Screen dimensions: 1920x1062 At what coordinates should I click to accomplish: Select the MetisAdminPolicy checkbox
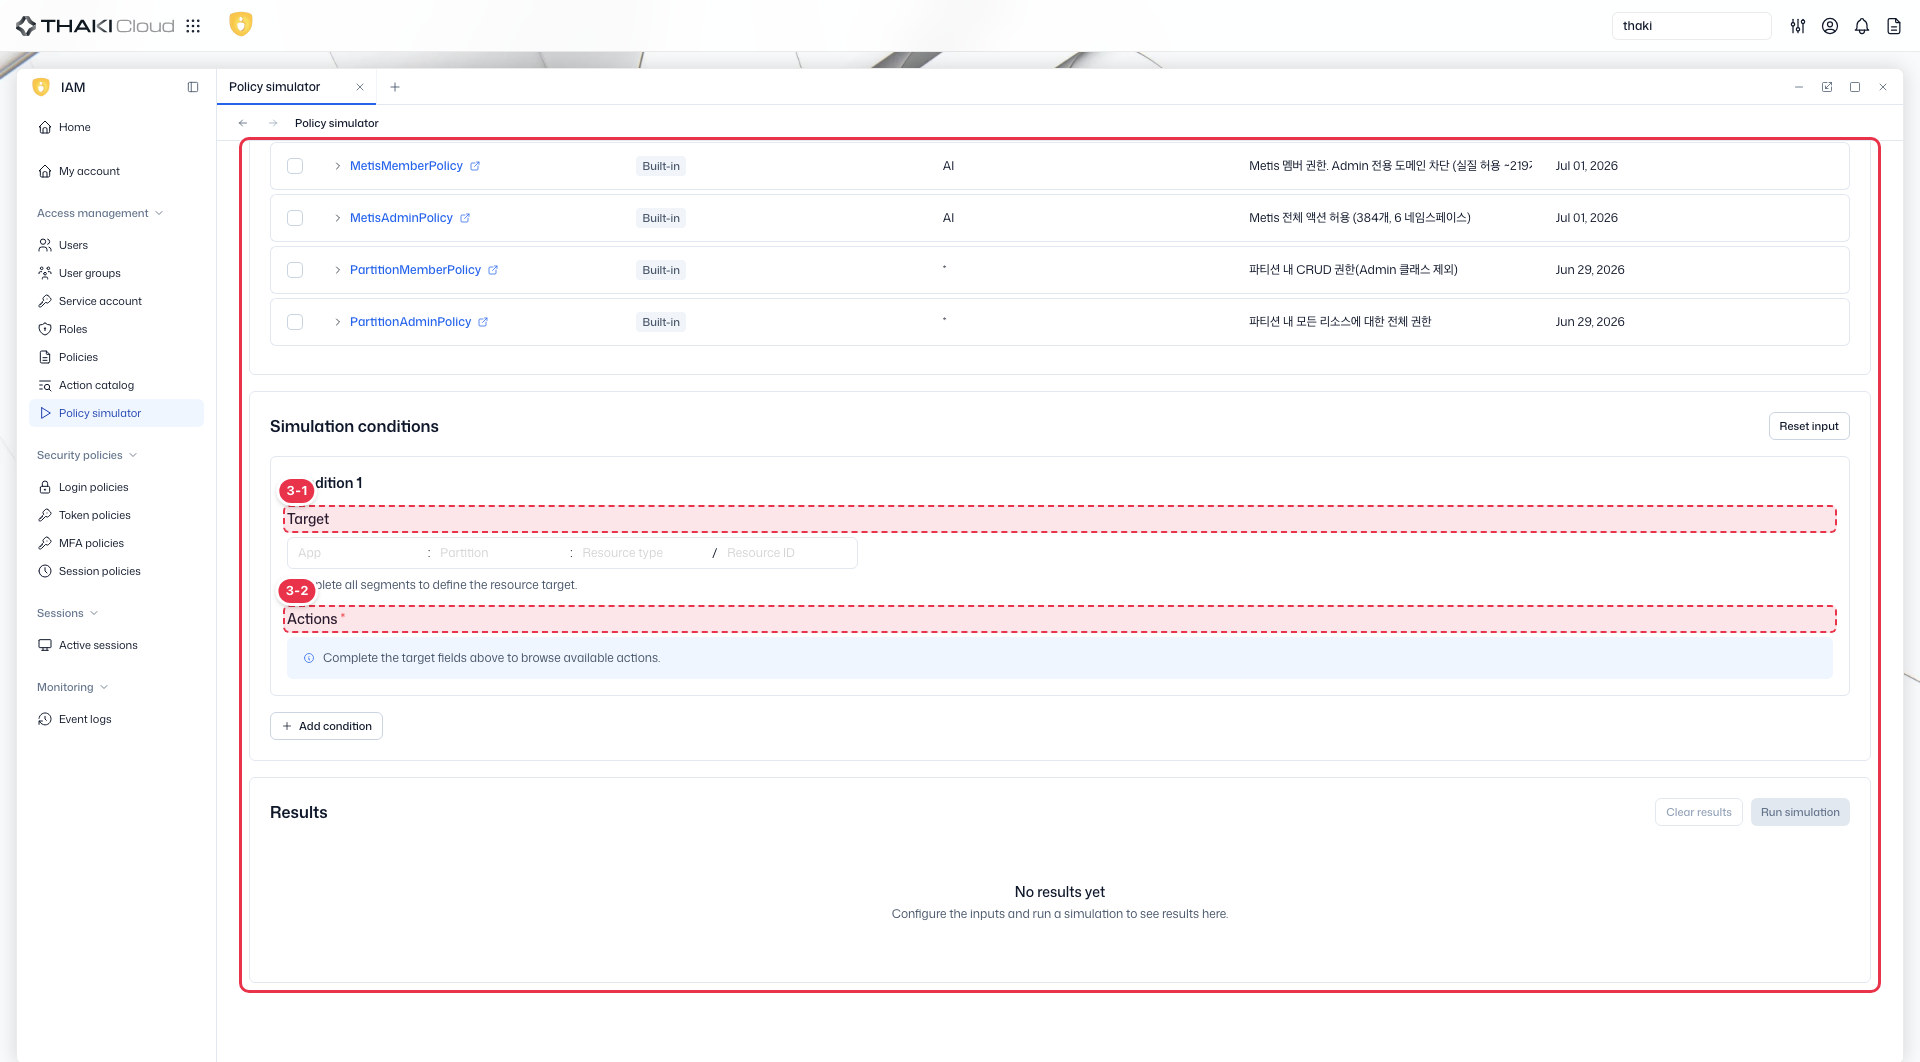[295, 218]
